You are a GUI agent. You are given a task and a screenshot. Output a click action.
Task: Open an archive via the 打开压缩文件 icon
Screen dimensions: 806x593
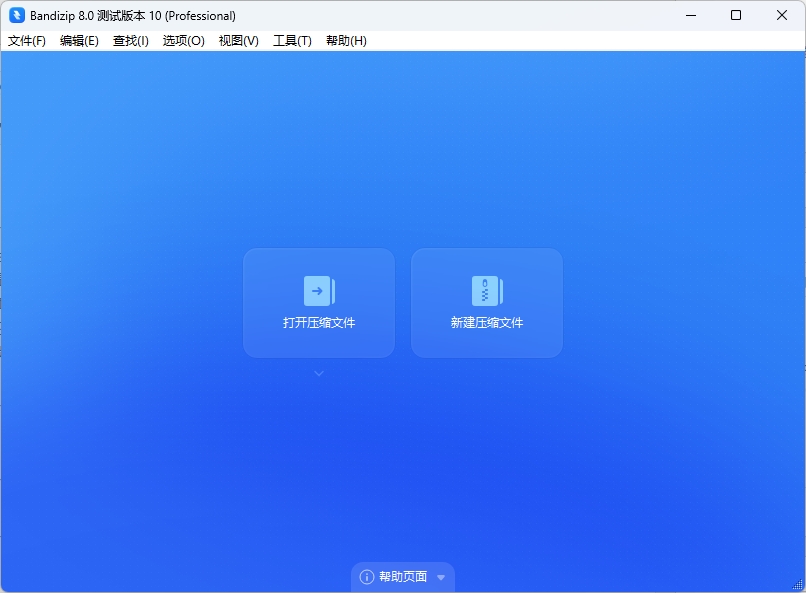[x=318, y=303]
